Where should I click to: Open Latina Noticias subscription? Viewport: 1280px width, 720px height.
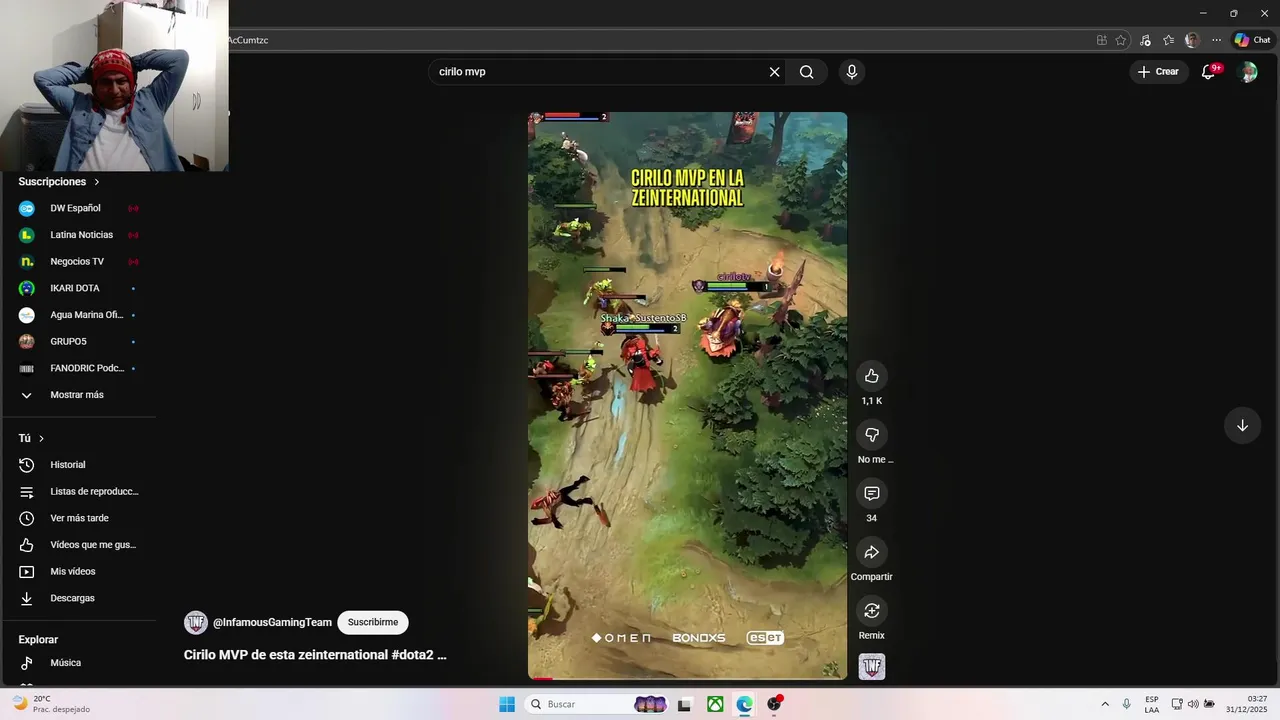[x=78, y=235]
